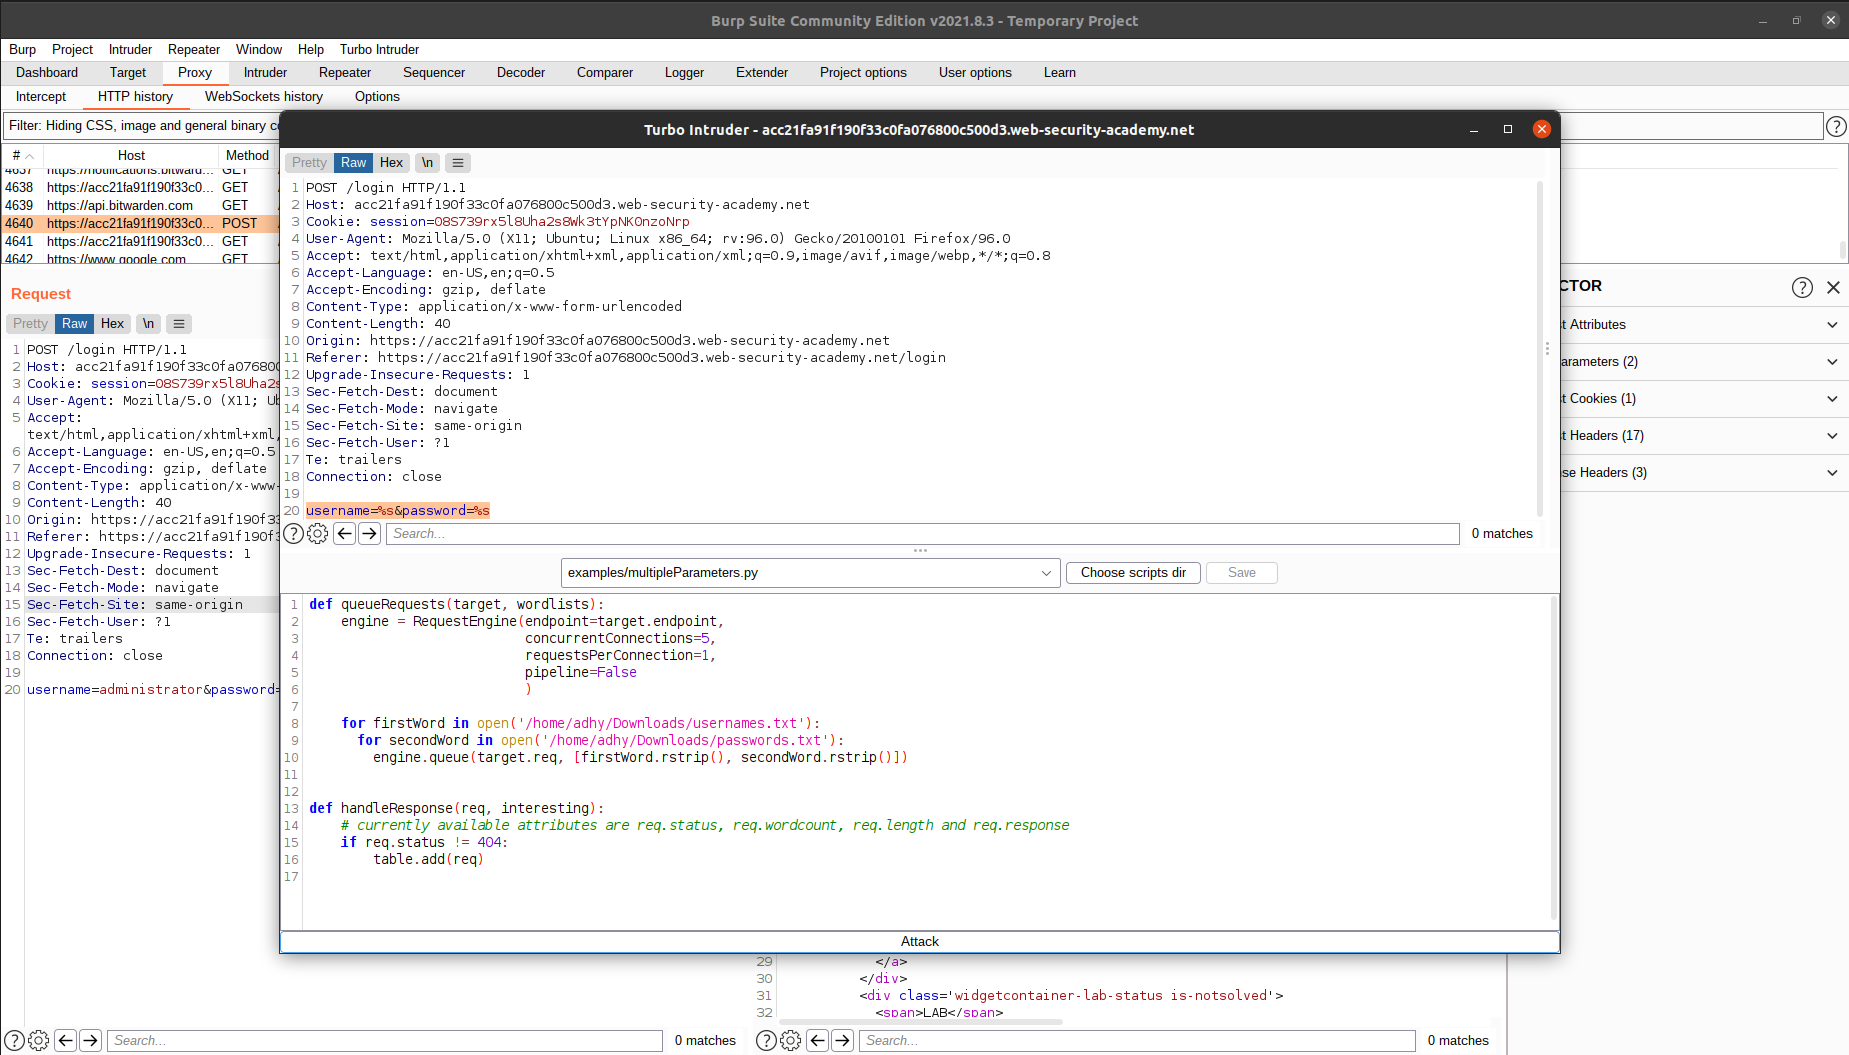Click Choose scripts dir button
Screen dimensions: 1849x1055
[x=1133, y=573]
